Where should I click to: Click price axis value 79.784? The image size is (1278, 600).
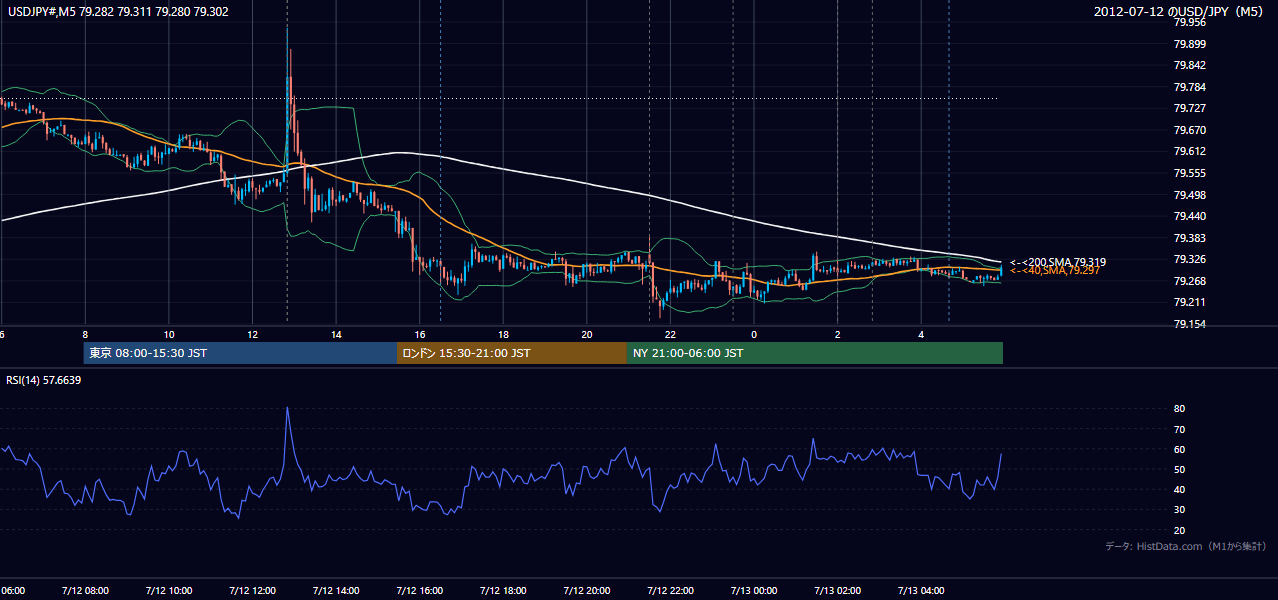(x=1189, y=87)
